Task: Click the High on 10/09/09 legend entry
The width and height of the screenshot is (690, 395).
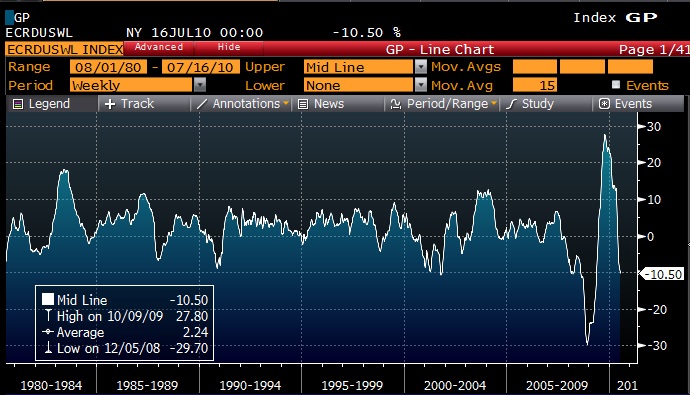Action: 125,316
